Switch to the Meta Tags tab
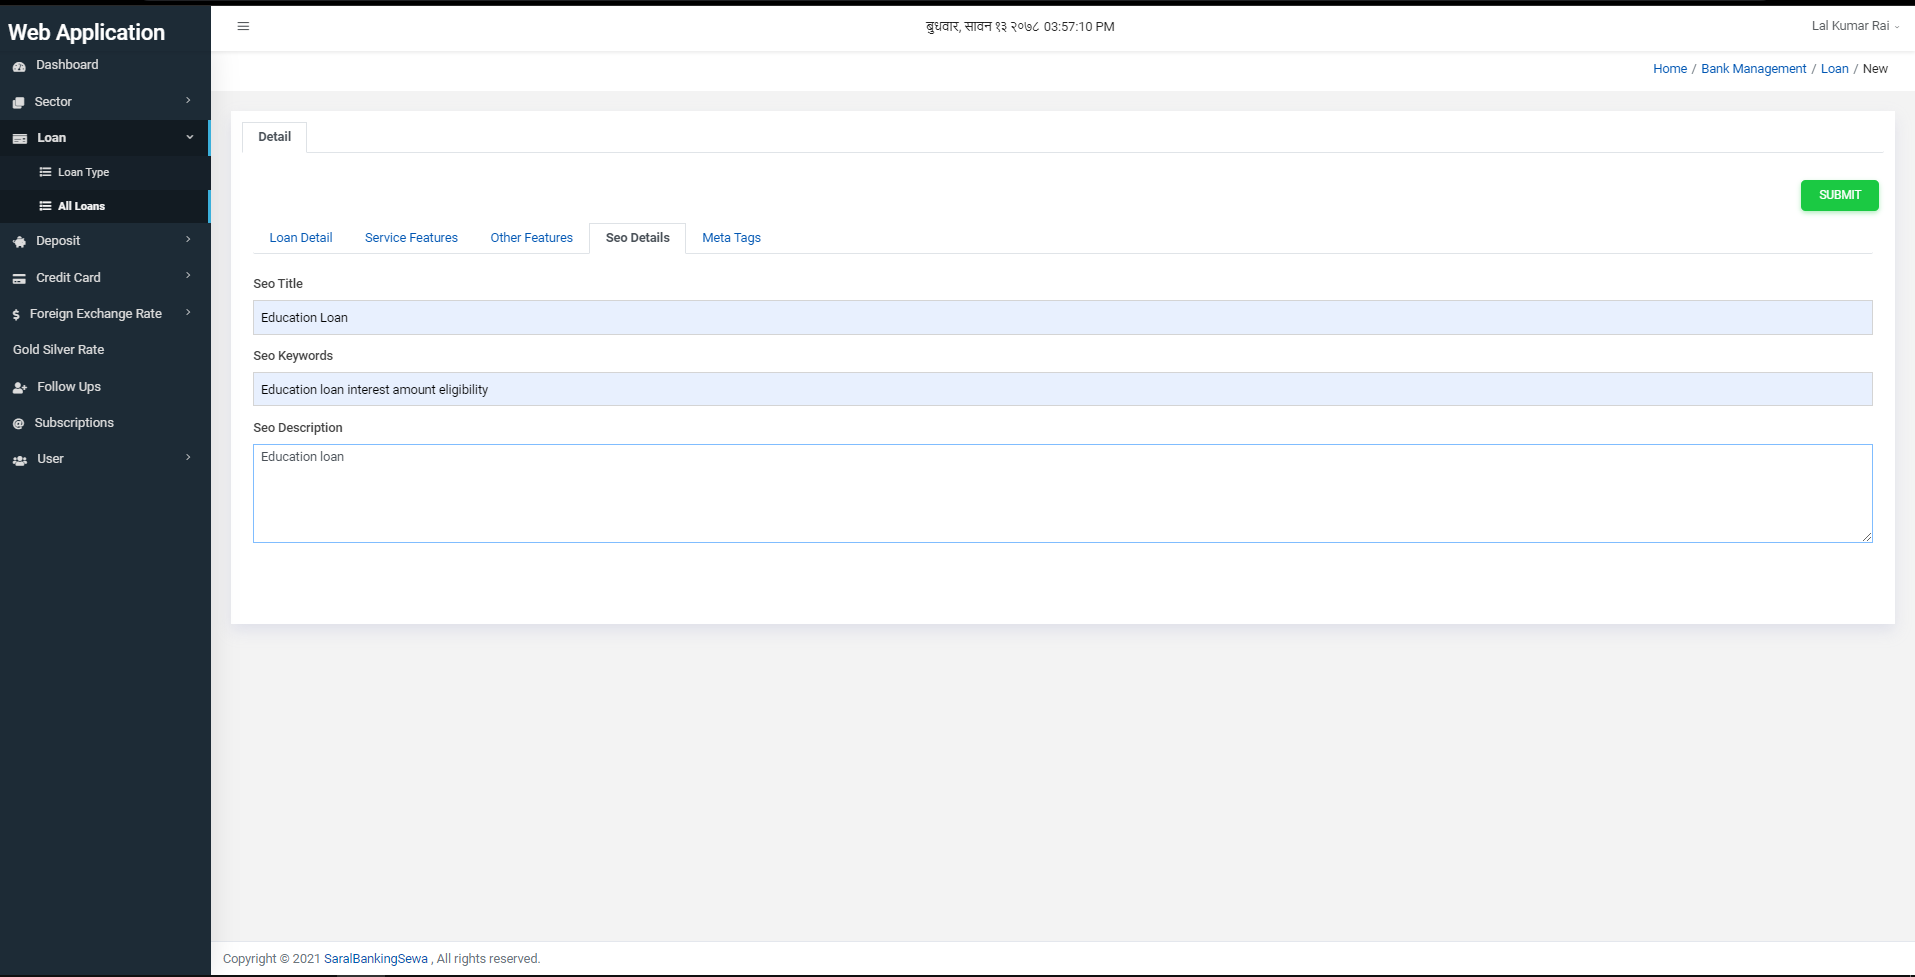Image resolution: width=1915 pixels, height=977 pixels. [x=731, y=238]
